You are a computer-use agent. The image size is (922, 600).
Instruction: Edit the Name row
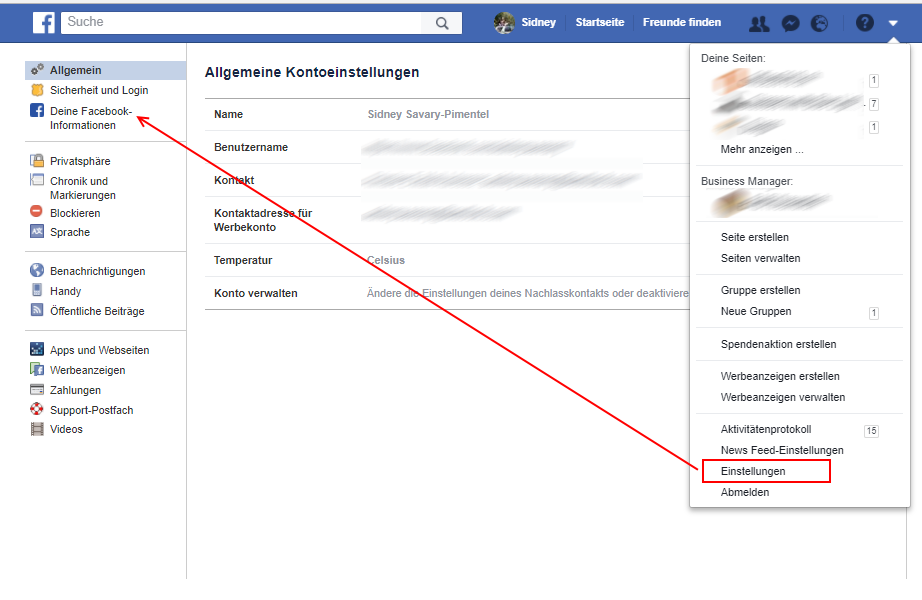click(x=447, y=114)
